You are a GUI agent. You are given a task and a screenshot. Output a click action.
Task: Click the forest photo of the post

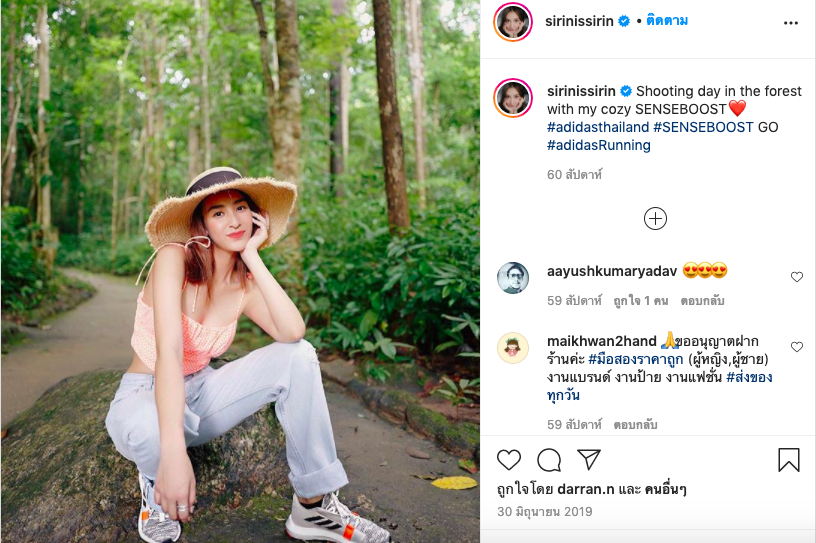[x=240, y=271]
